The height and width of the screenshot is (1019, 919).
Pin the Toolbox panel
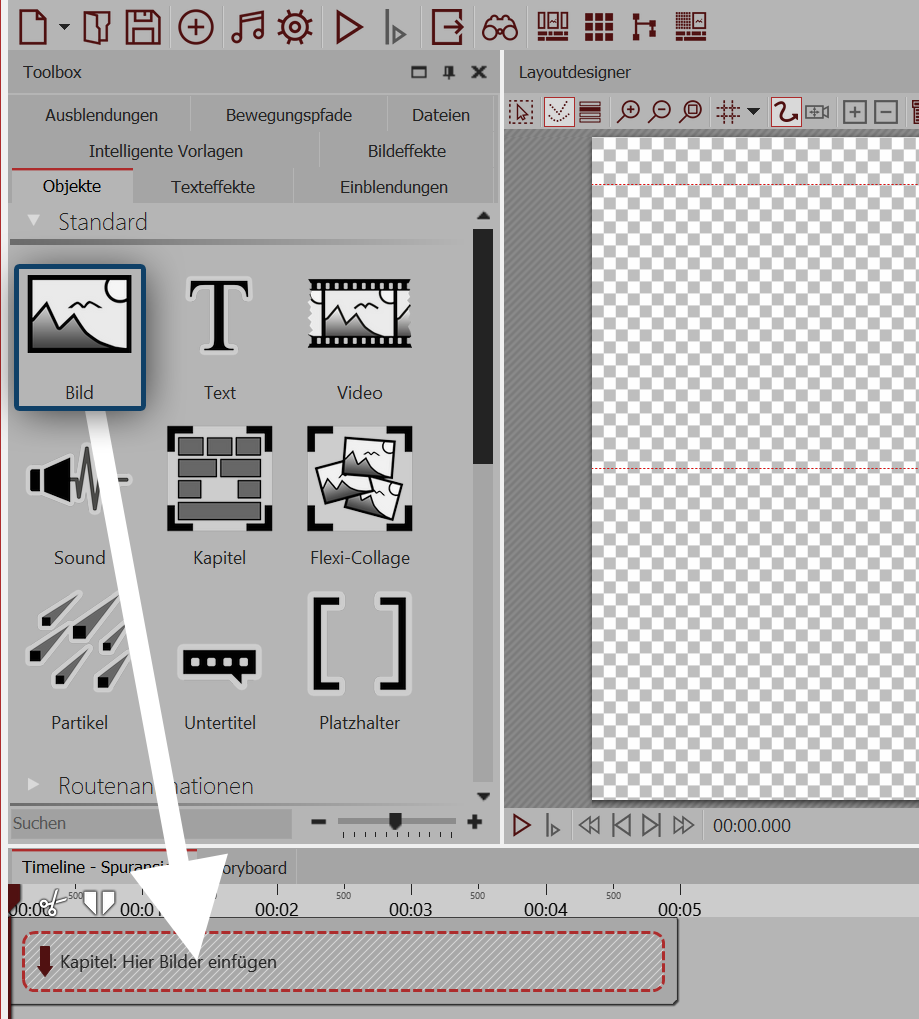[449, 72]
